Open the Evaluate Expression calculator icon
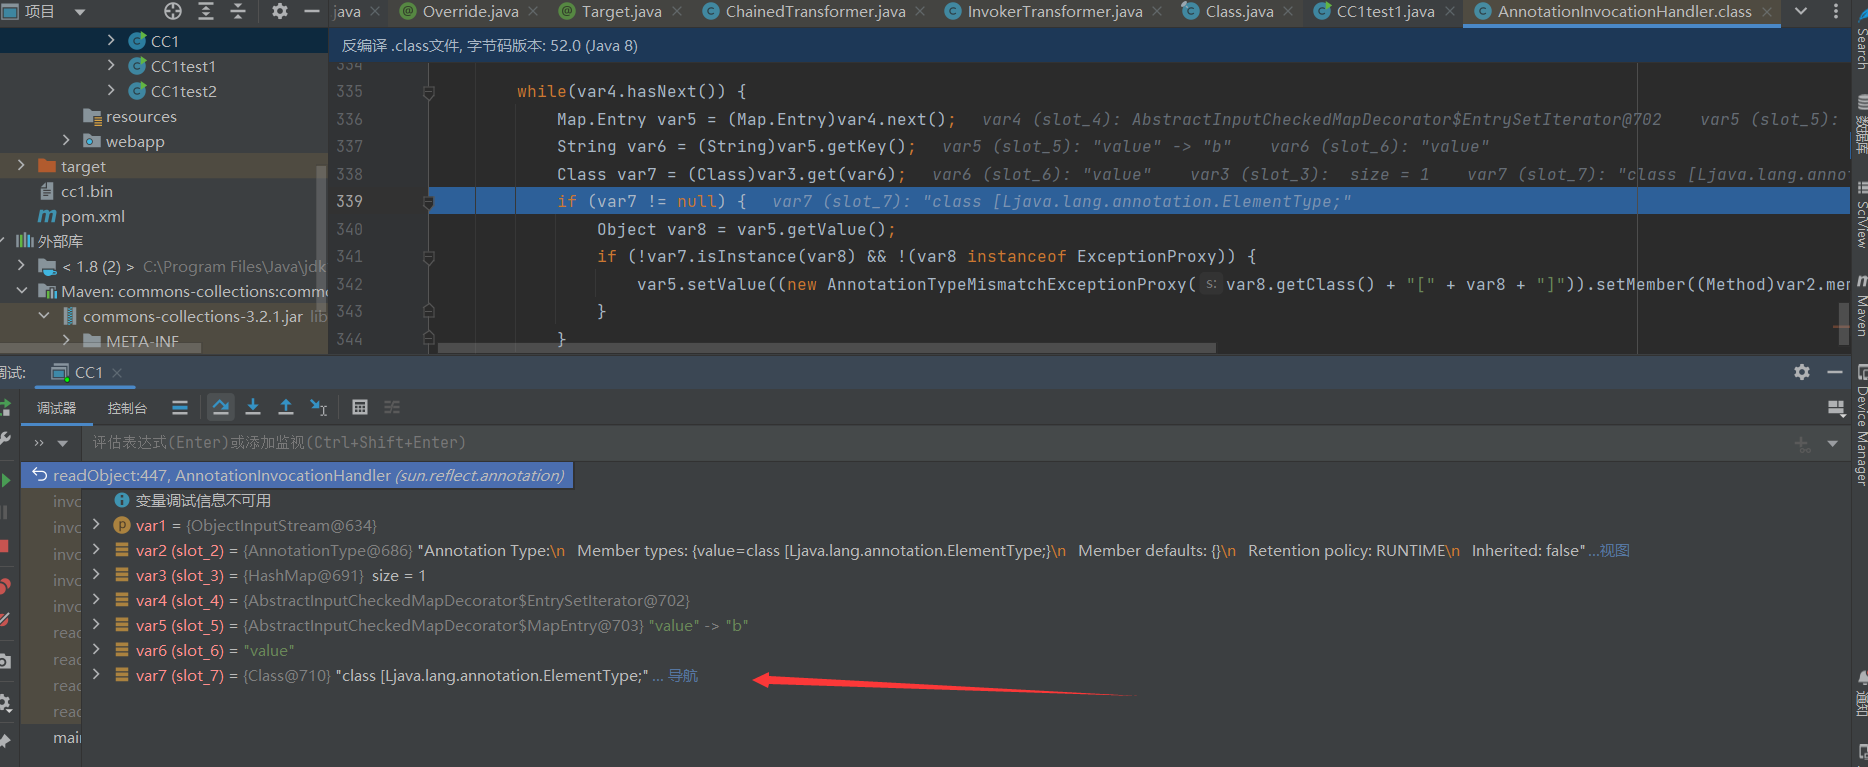 pyautogui.click(x=360, y=407)
